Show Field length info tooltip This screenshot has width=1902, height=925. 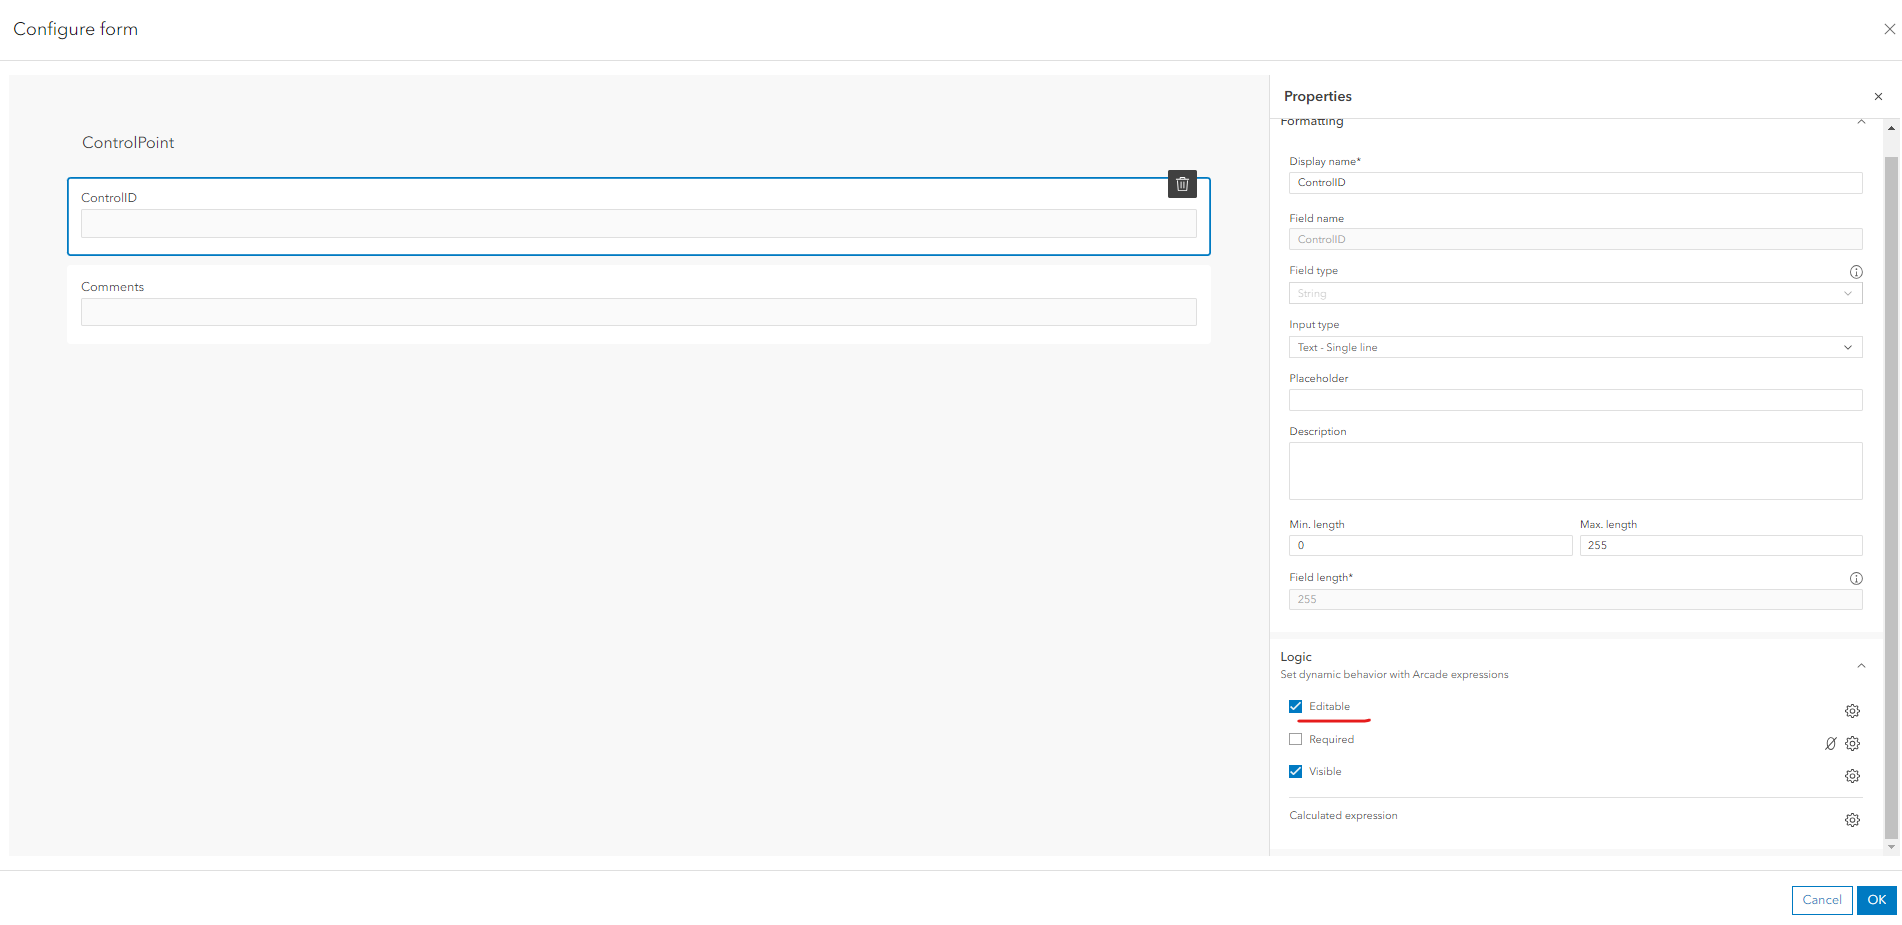point(1856,578)
